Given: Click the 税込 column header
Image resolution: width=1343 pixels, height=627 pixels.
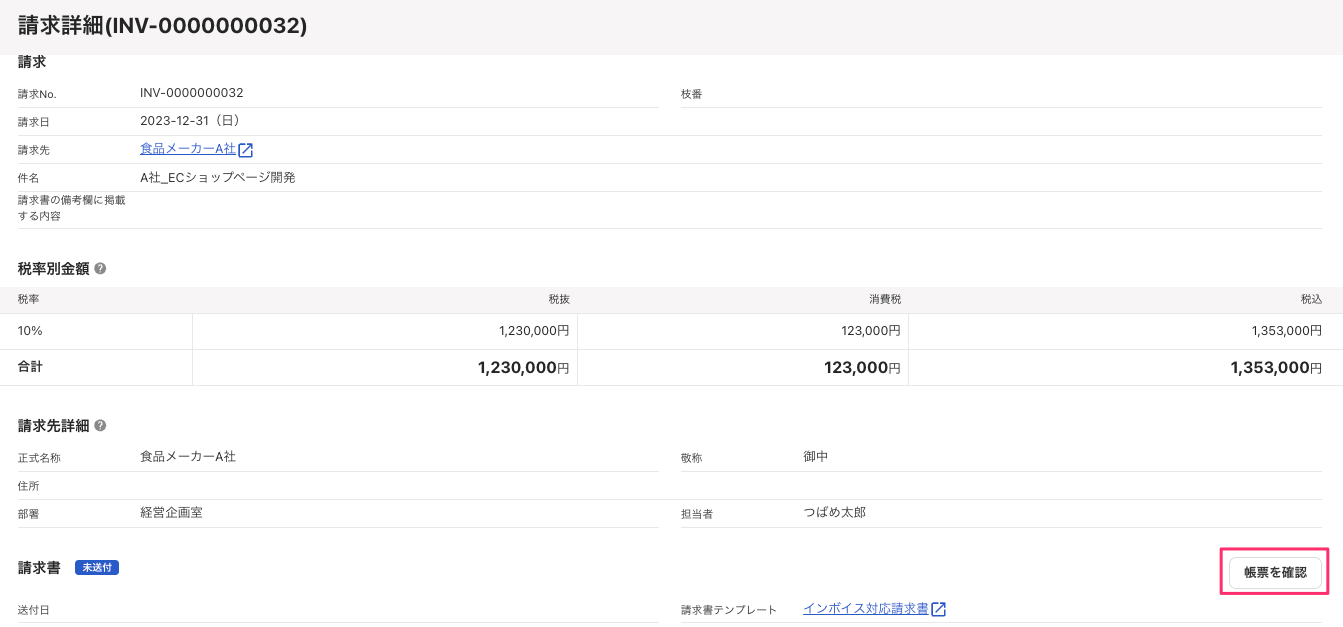Looking at the screenshot, I should coord(1311,299).
